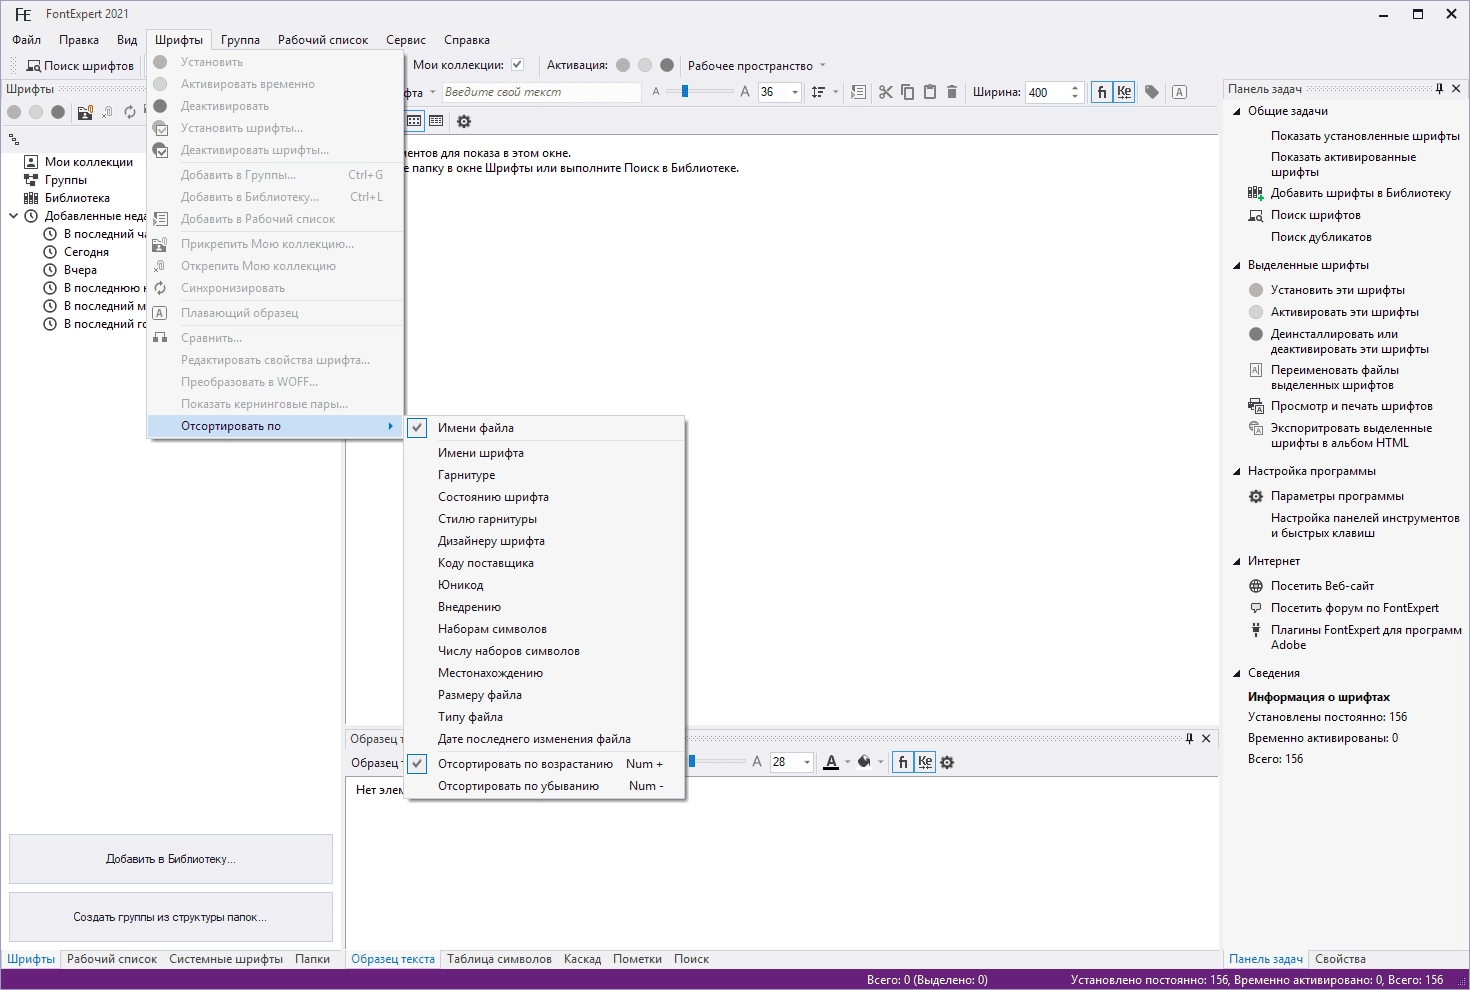Viewport: 1470px width, 990px height.
Task: Choose sort by Гарнитуре
Action: click(x=545, y=475)
